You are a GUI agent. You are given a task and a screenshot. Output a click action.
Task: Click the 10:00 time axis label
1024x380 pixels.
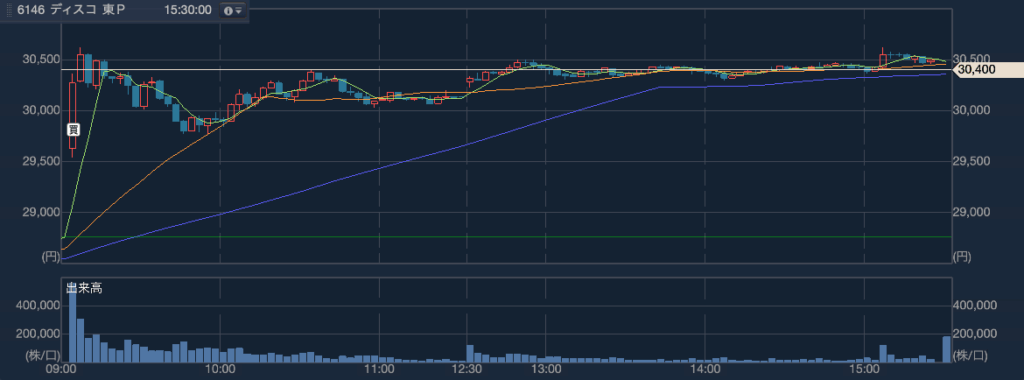point(220,370)
